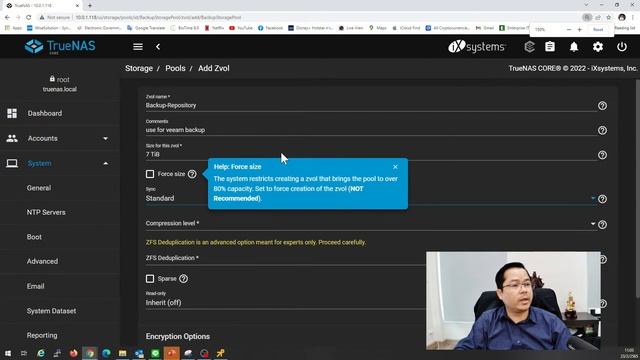Click the power icon
This screenshot has width=640, height=360.
pos(622,47)
